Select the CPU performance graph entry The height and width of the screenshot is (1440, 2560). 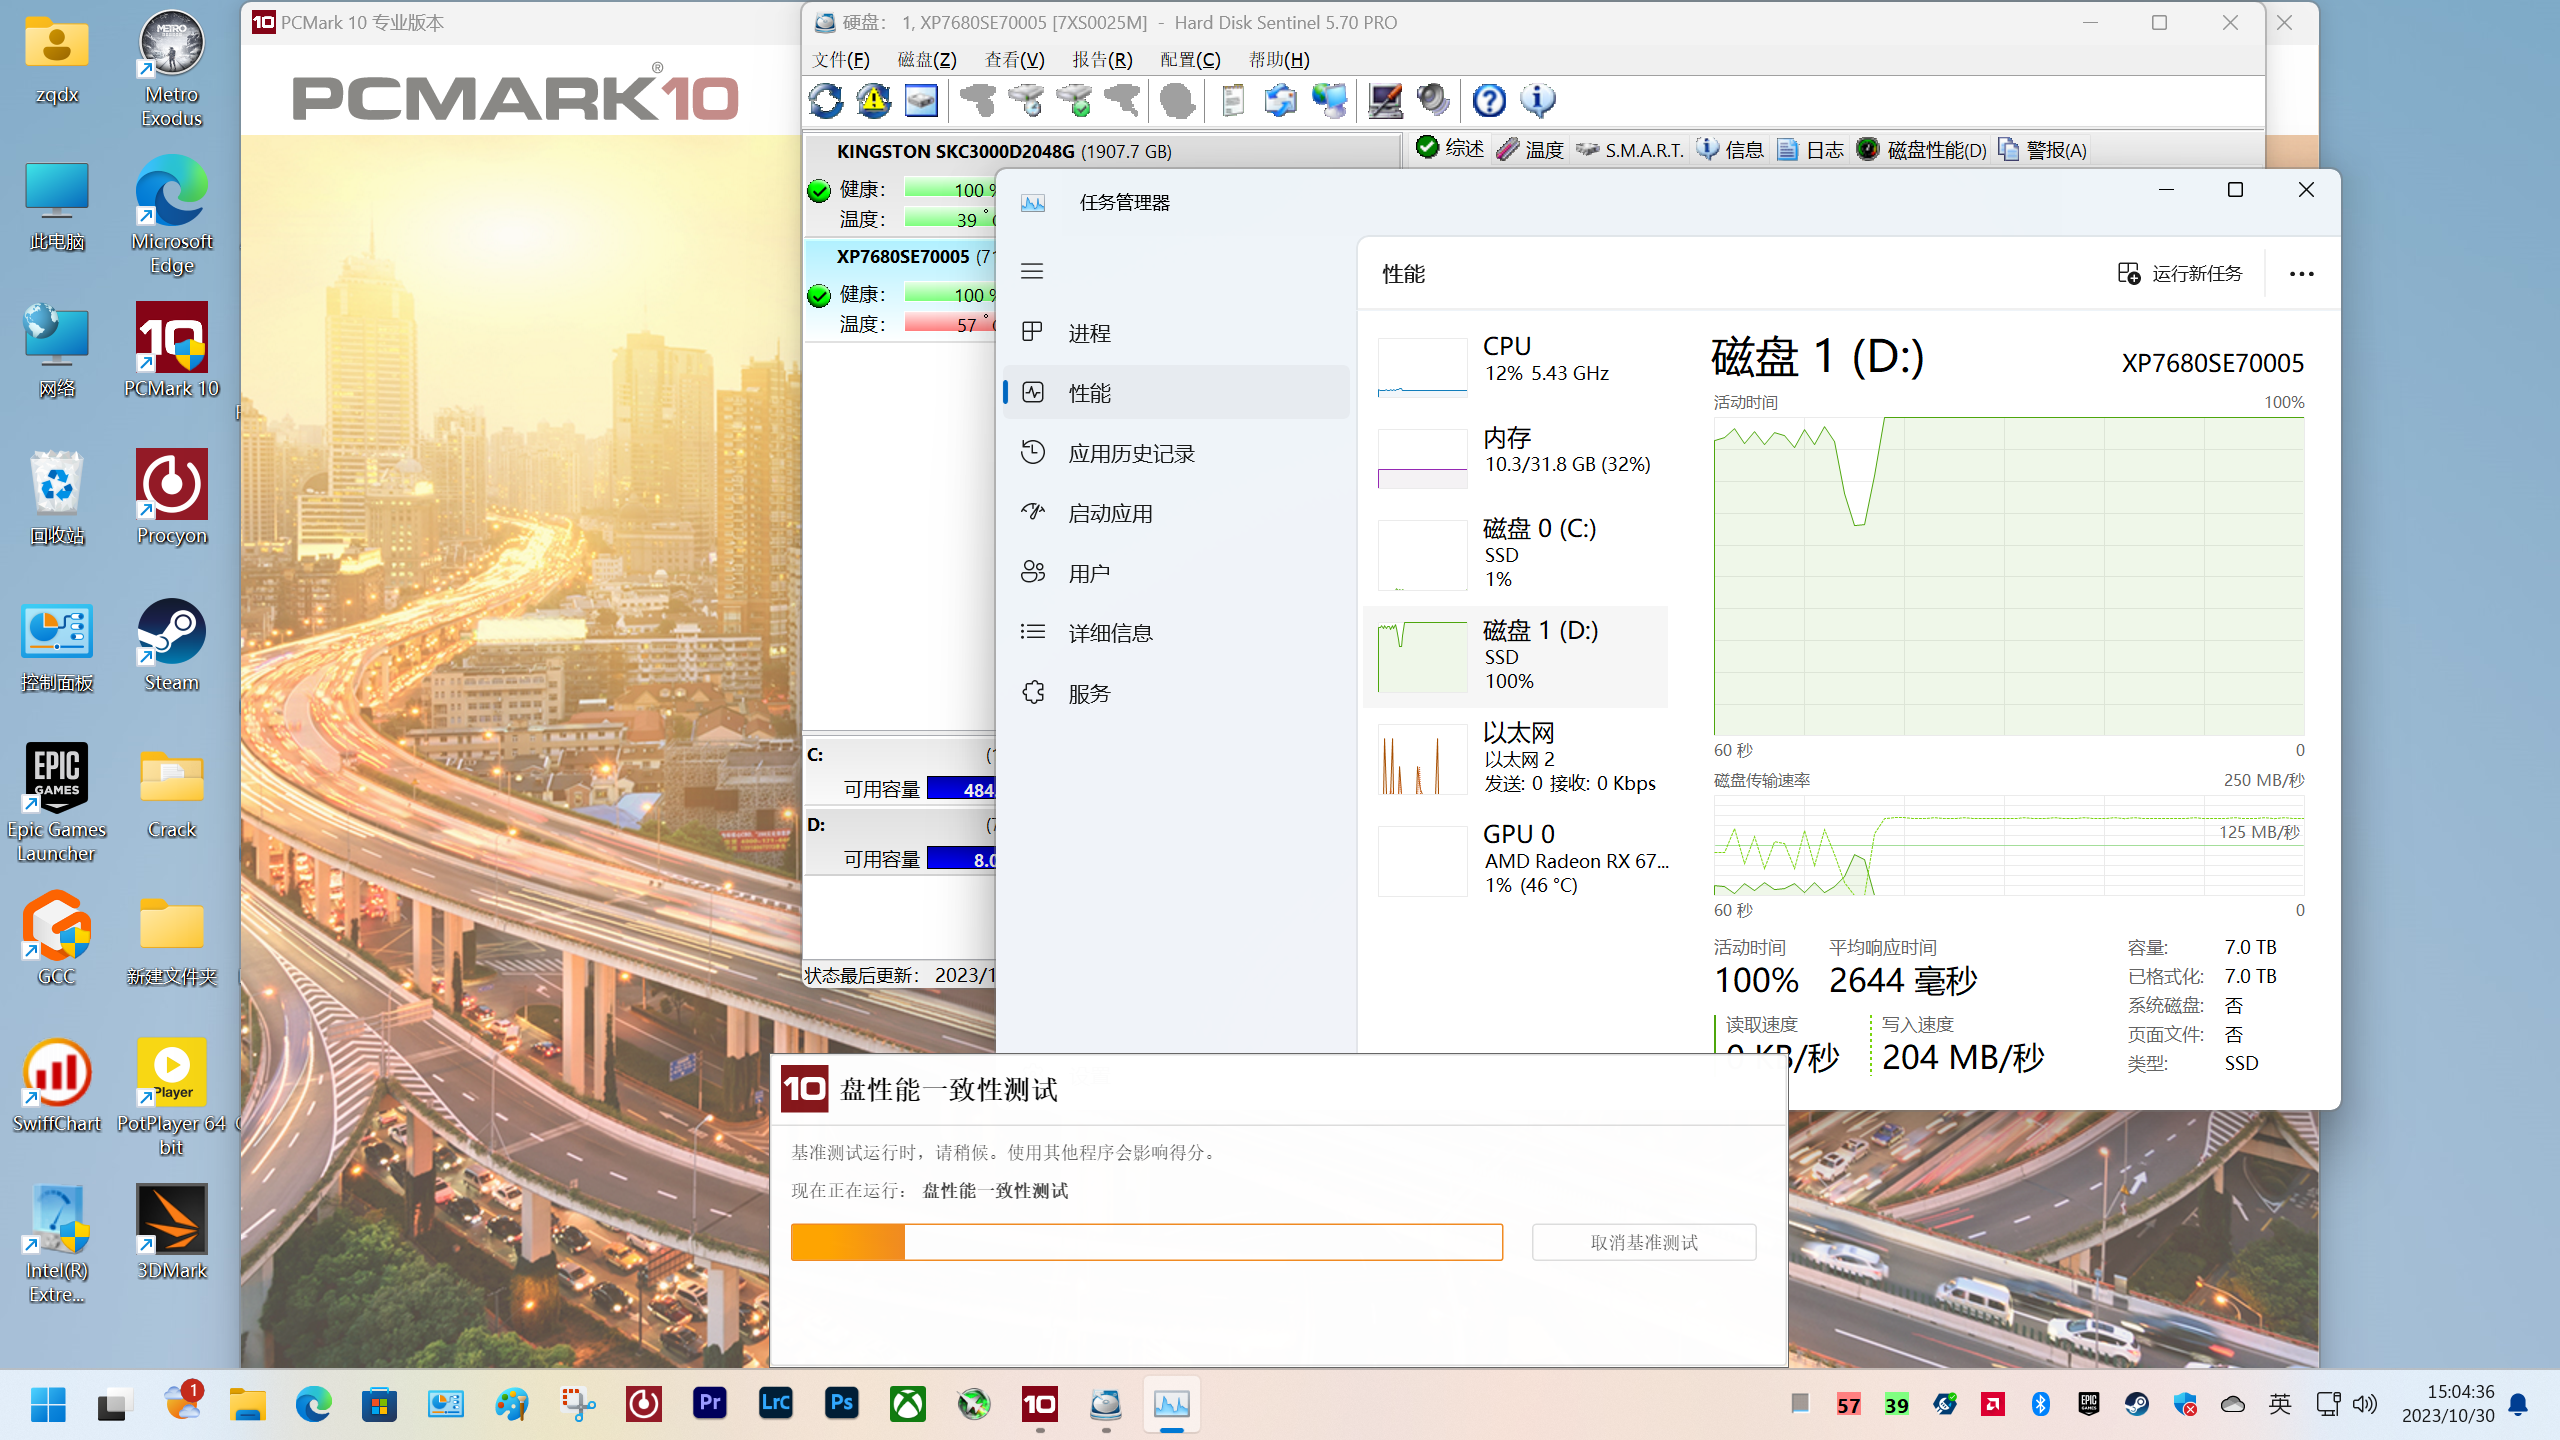[1516, 366]
